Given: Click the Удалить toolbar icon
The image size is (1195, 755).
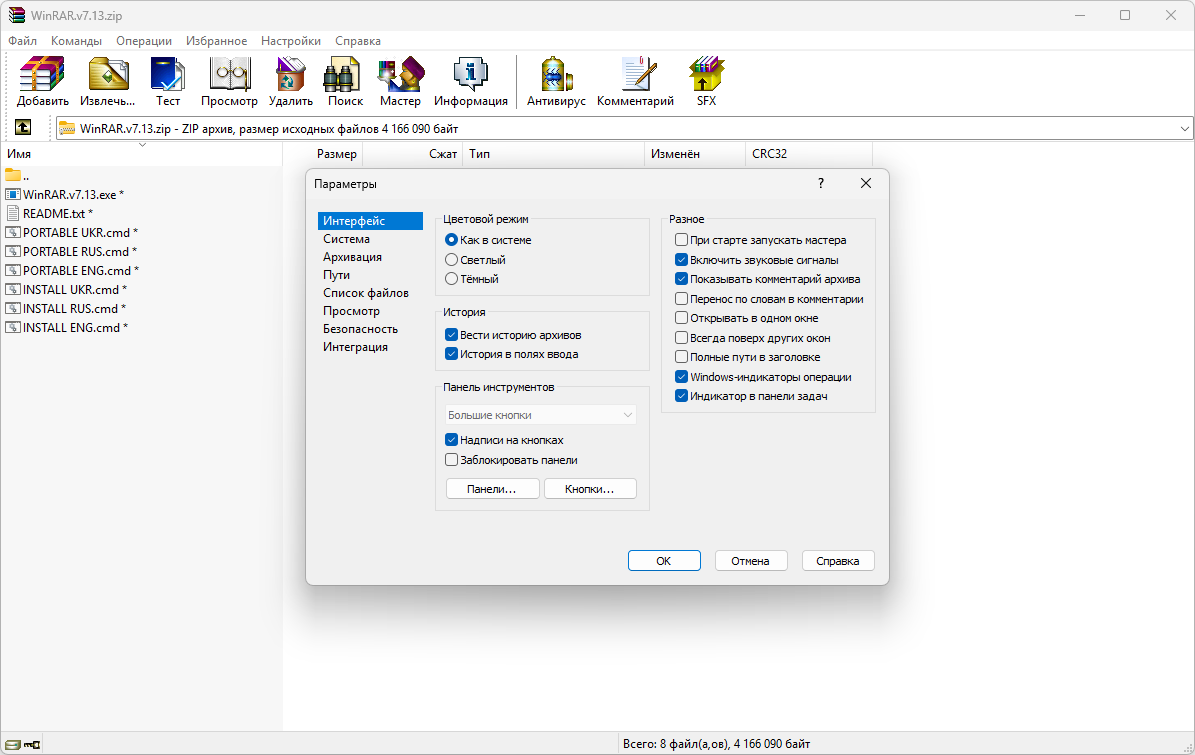Looking at the screenshot, I should tap(290, 74).
